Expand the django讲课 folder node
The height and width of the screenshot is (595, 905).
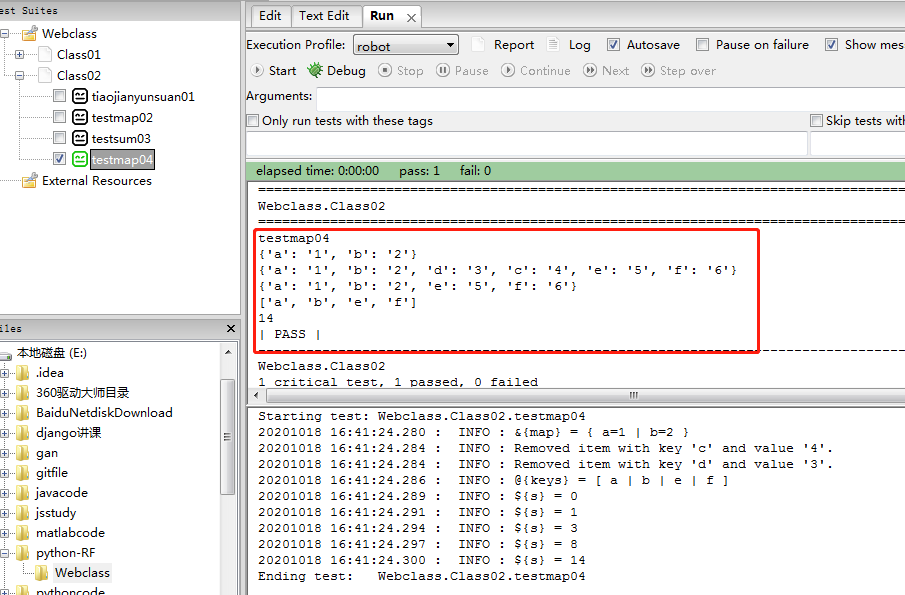4,433
